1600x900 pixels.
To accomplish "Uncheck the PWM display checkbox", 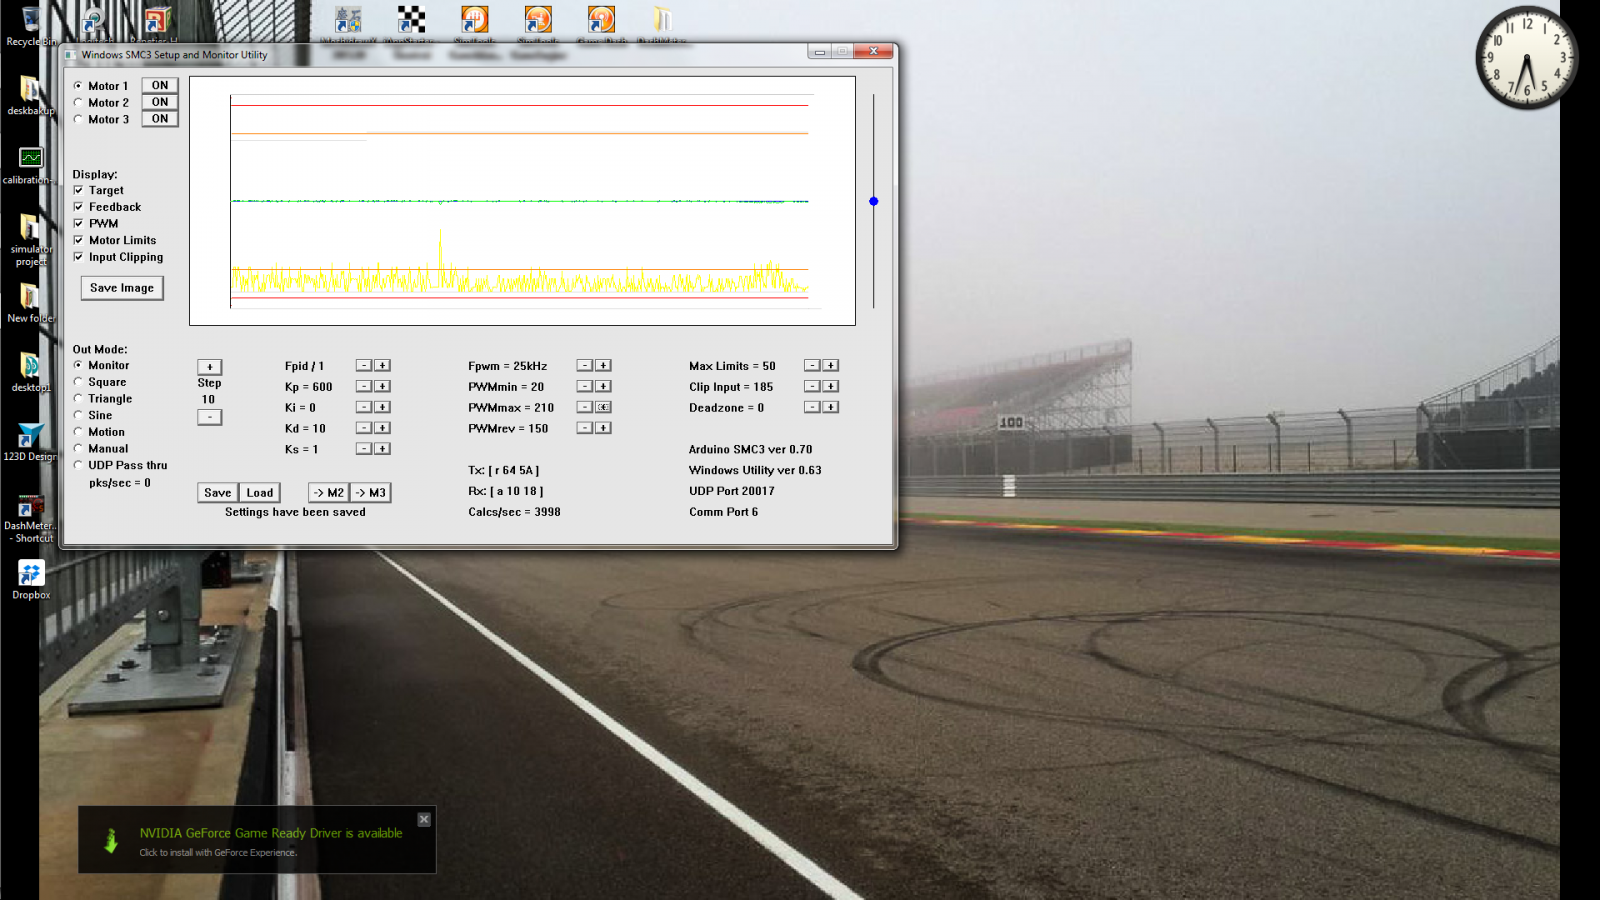I will click(x=78, y=223).
